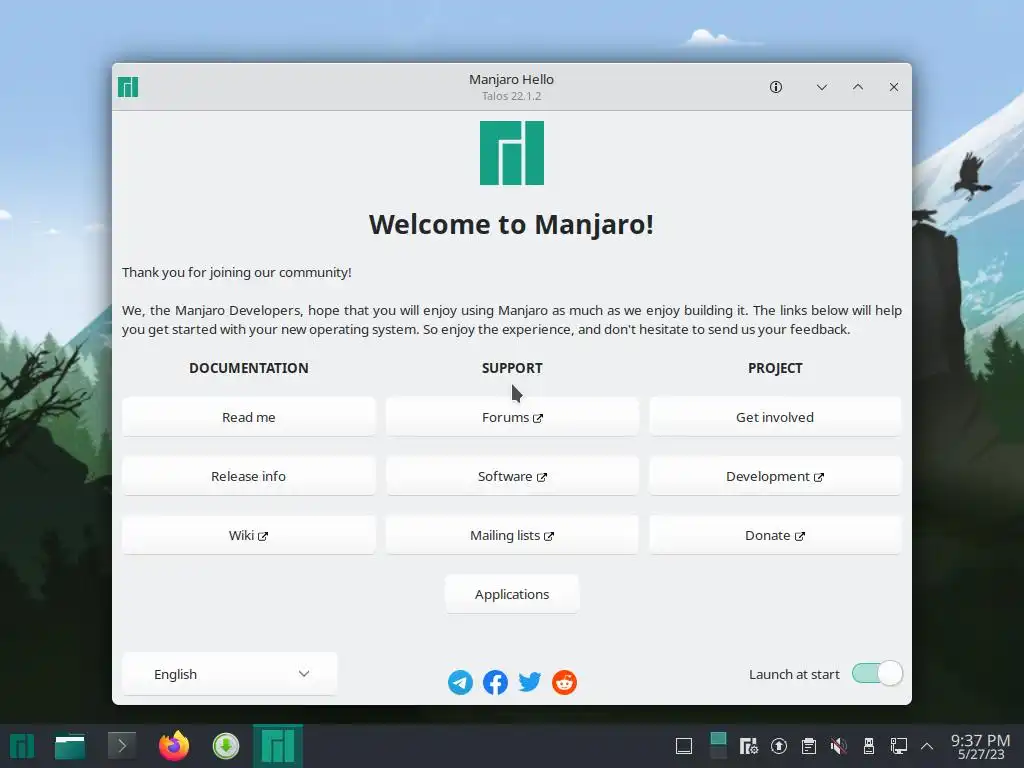
Task: Minimize the Manjaro Hello window
Action: pos(822,87)
